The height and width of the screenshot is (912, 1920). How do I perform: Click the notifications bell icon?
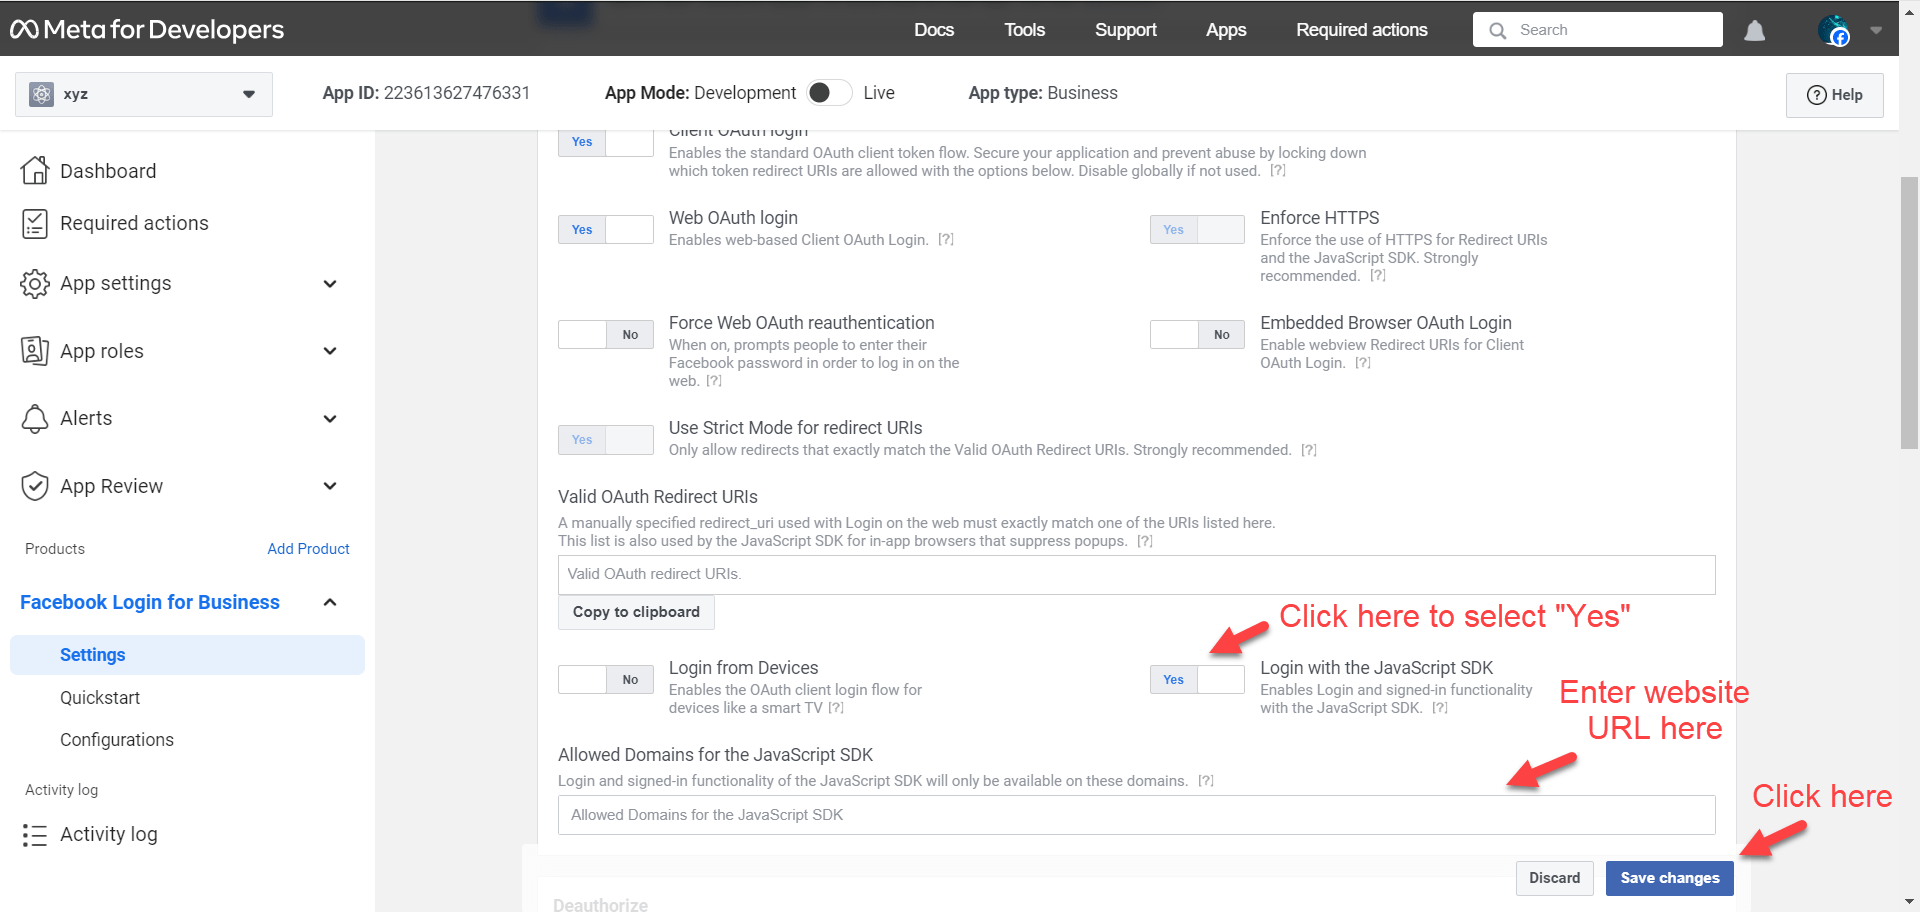[1754, 31]
